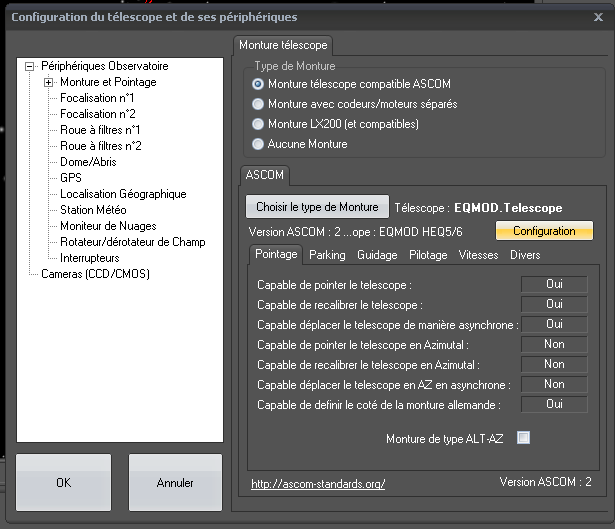Click Choisir le type de Monture button
615x529 pixels.
[x=317, y=207]
